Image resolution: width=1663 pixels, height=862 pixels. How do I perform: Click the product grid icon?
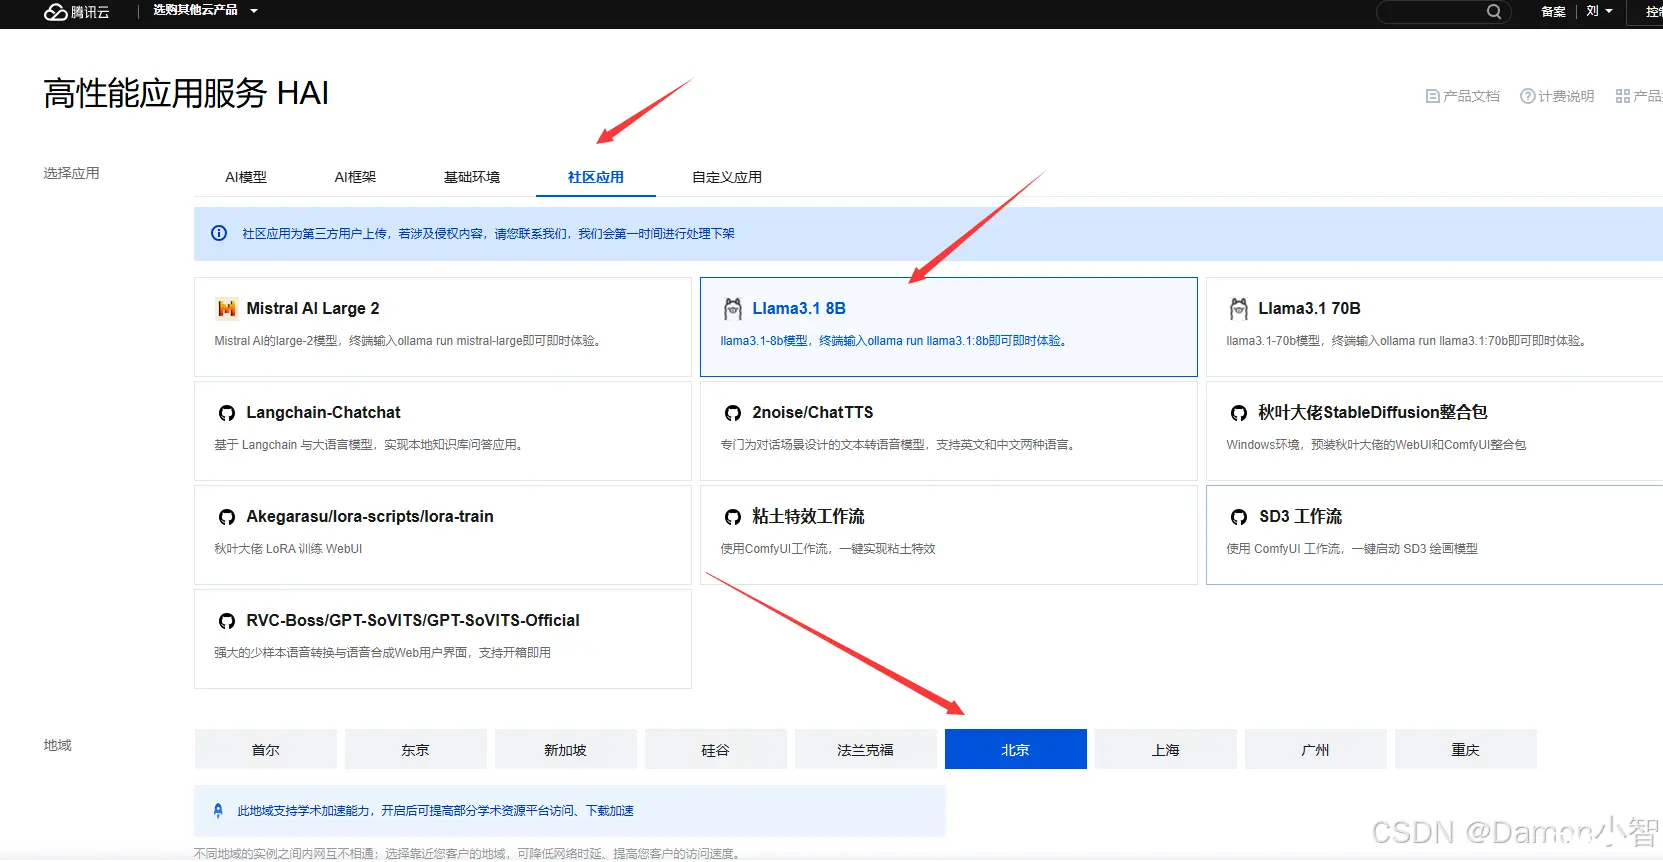[x=1622, y=96]
